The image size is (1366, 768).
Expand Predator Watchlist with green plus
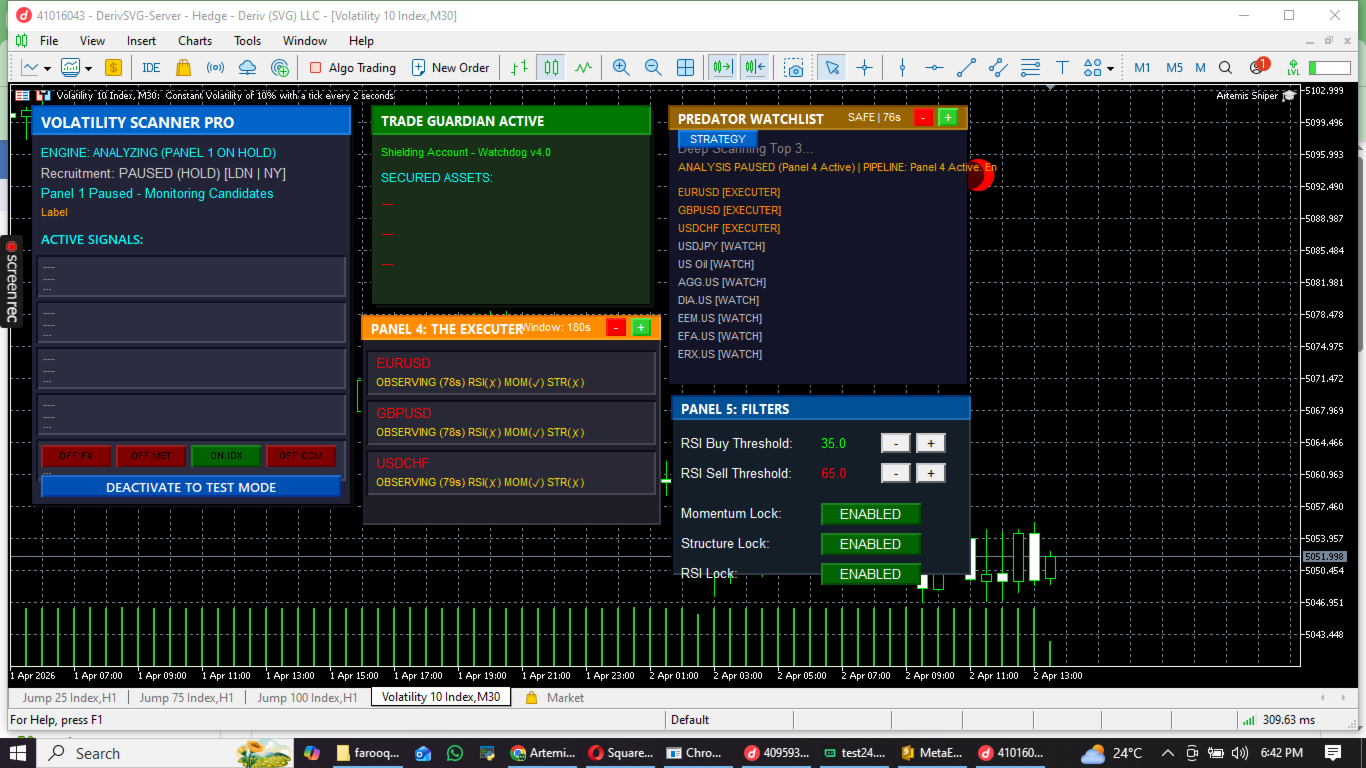point(947,117)
